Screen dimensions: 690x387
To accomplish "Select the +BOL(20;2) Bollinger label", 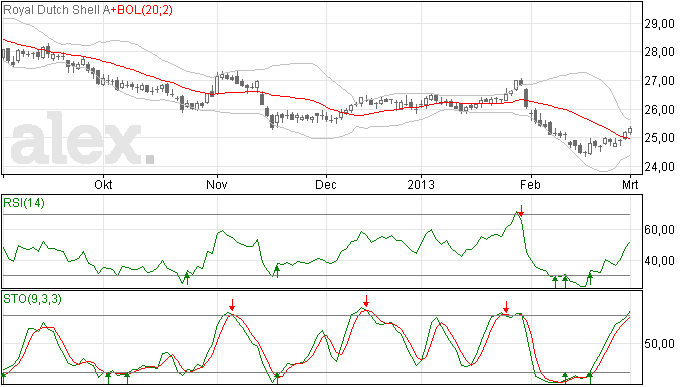I will (x=141, y=10).
